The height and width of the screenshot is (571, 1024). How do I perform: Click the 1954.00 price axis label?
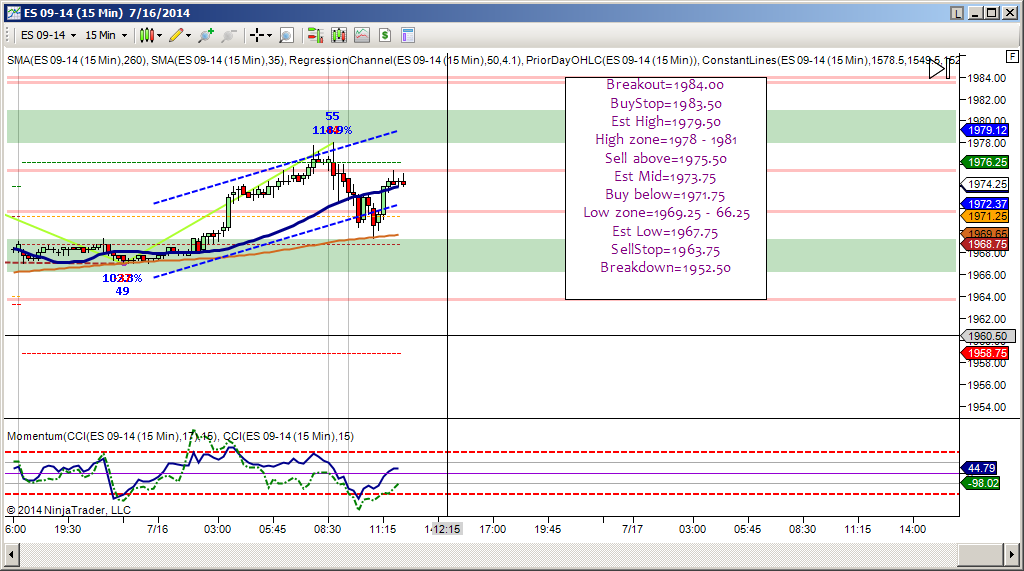pyautogui.click(x=987, y=407)
